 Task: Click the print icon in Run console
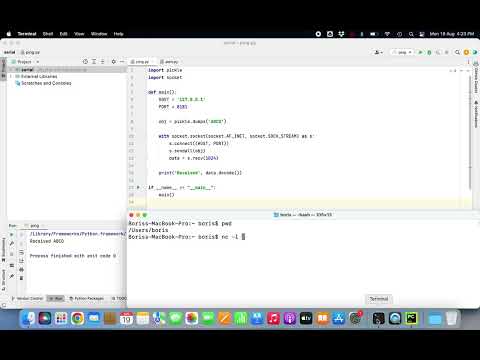click(21, 269)
